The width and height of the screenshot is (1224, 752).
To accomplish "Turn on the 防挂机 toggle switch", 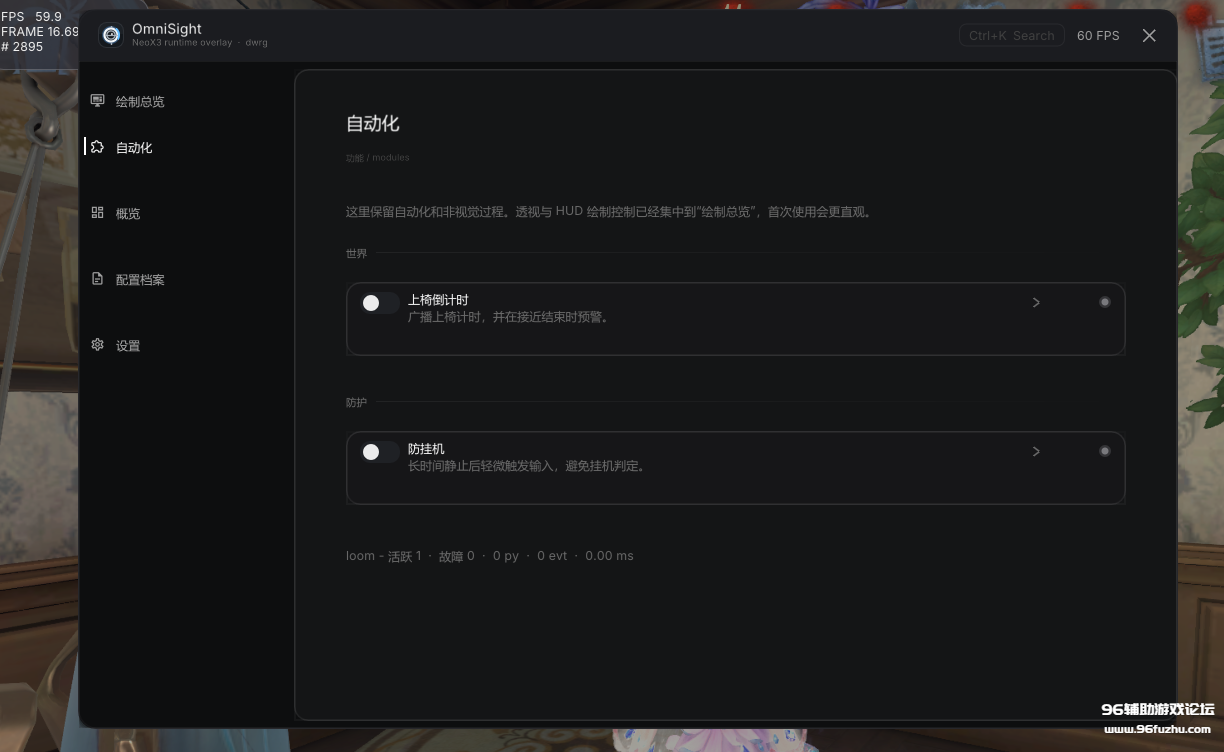I will (x=380, y=452).
